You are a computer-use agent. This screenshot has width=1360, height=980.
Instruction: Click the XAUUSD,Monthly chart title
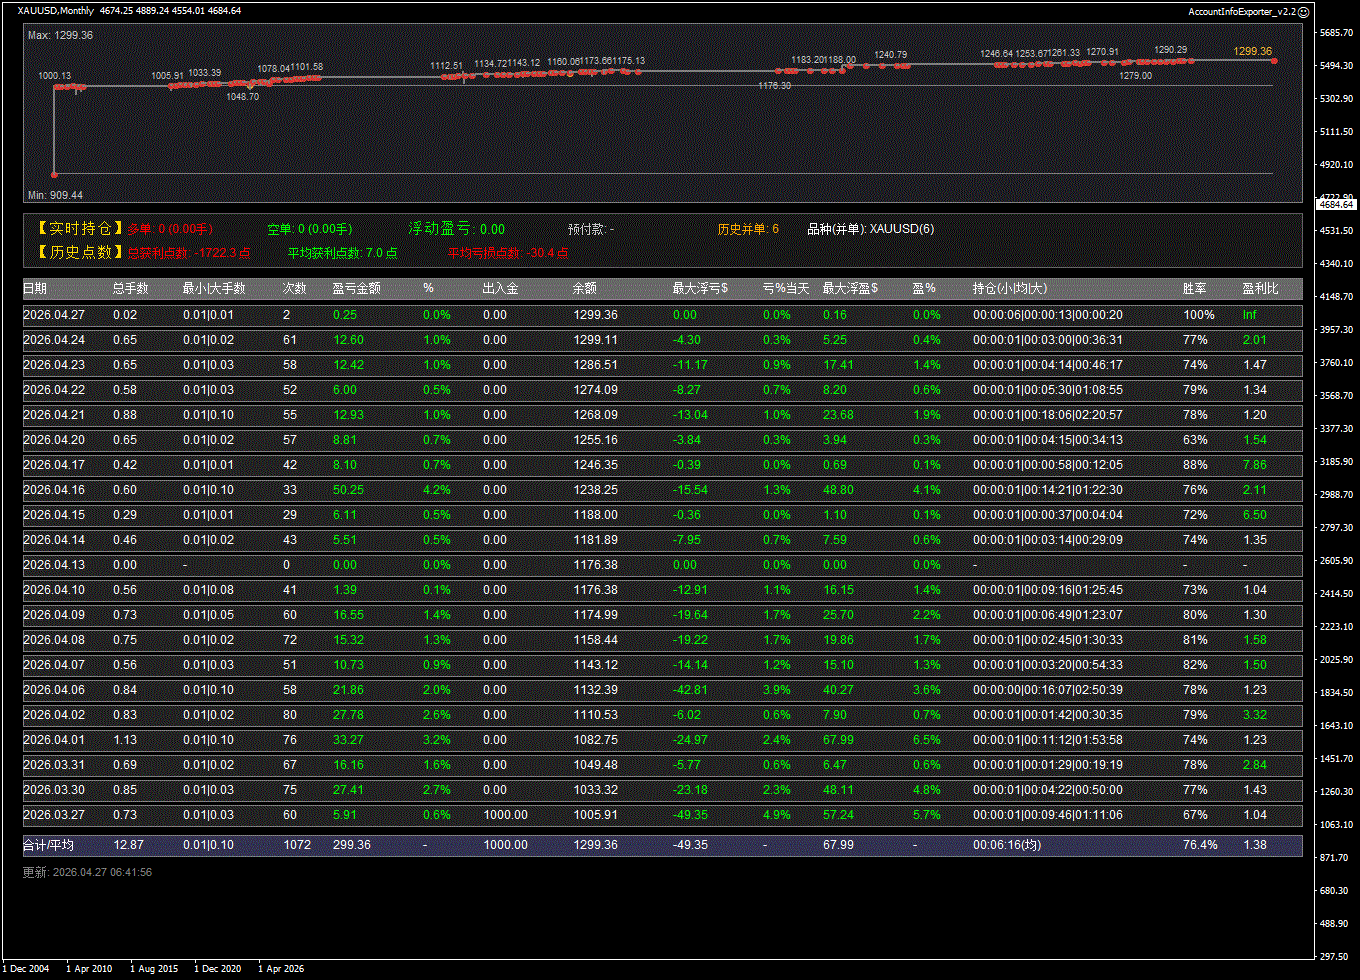click(x=56, y=11)
